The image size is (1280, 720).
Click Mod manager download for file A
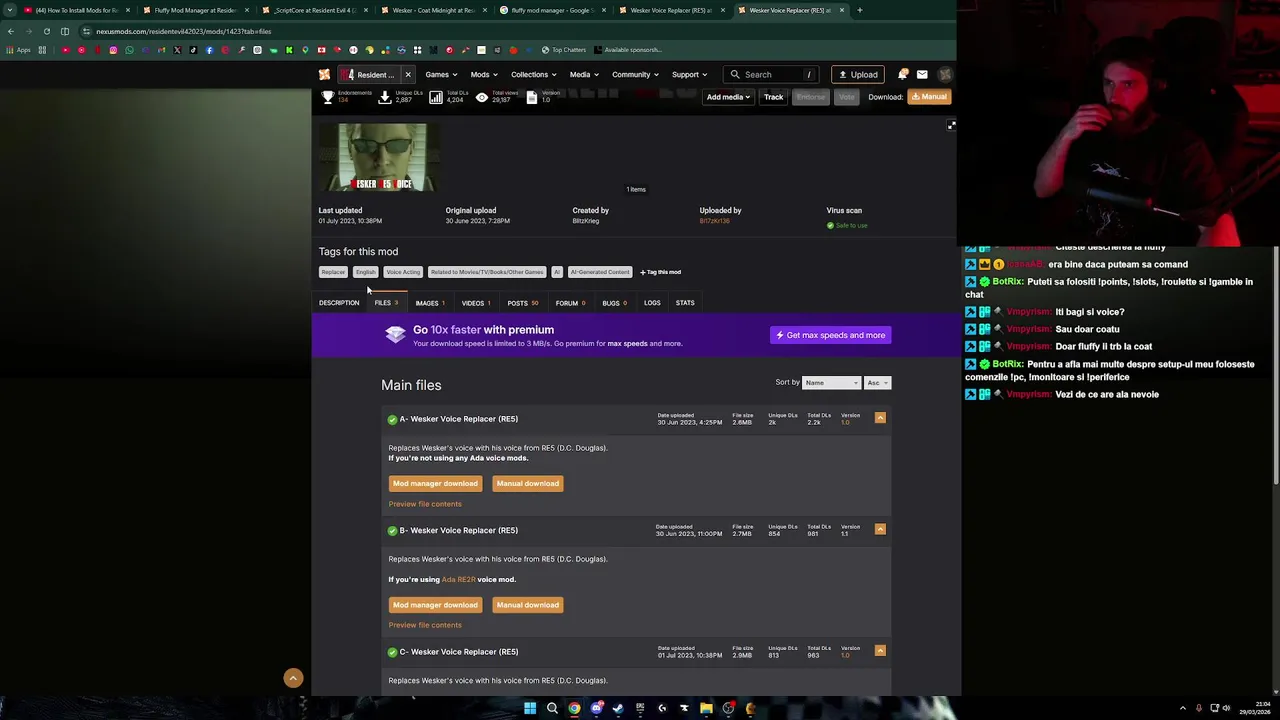[435, 484]
